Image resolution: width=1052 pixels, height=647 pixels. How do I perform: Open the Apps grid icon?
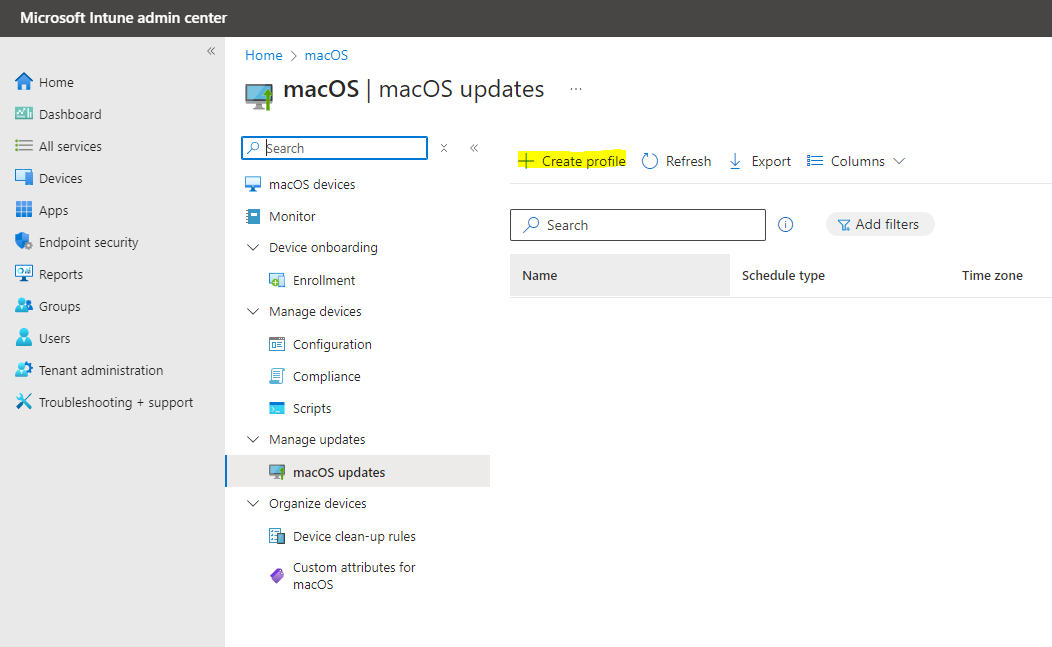click(x=23, y=209)
